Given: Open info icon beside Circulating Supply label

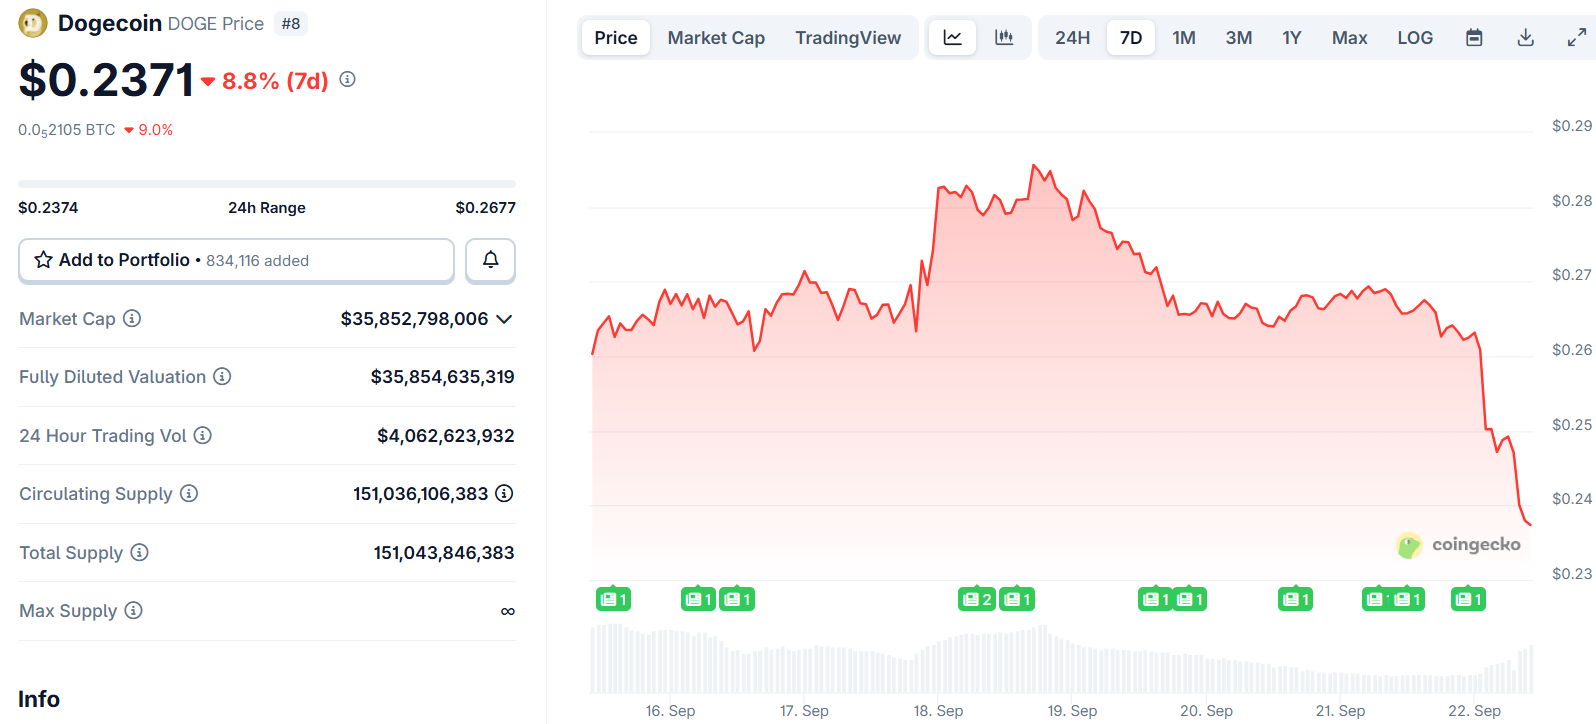Looking at the screenshot, I should [189, 493].
